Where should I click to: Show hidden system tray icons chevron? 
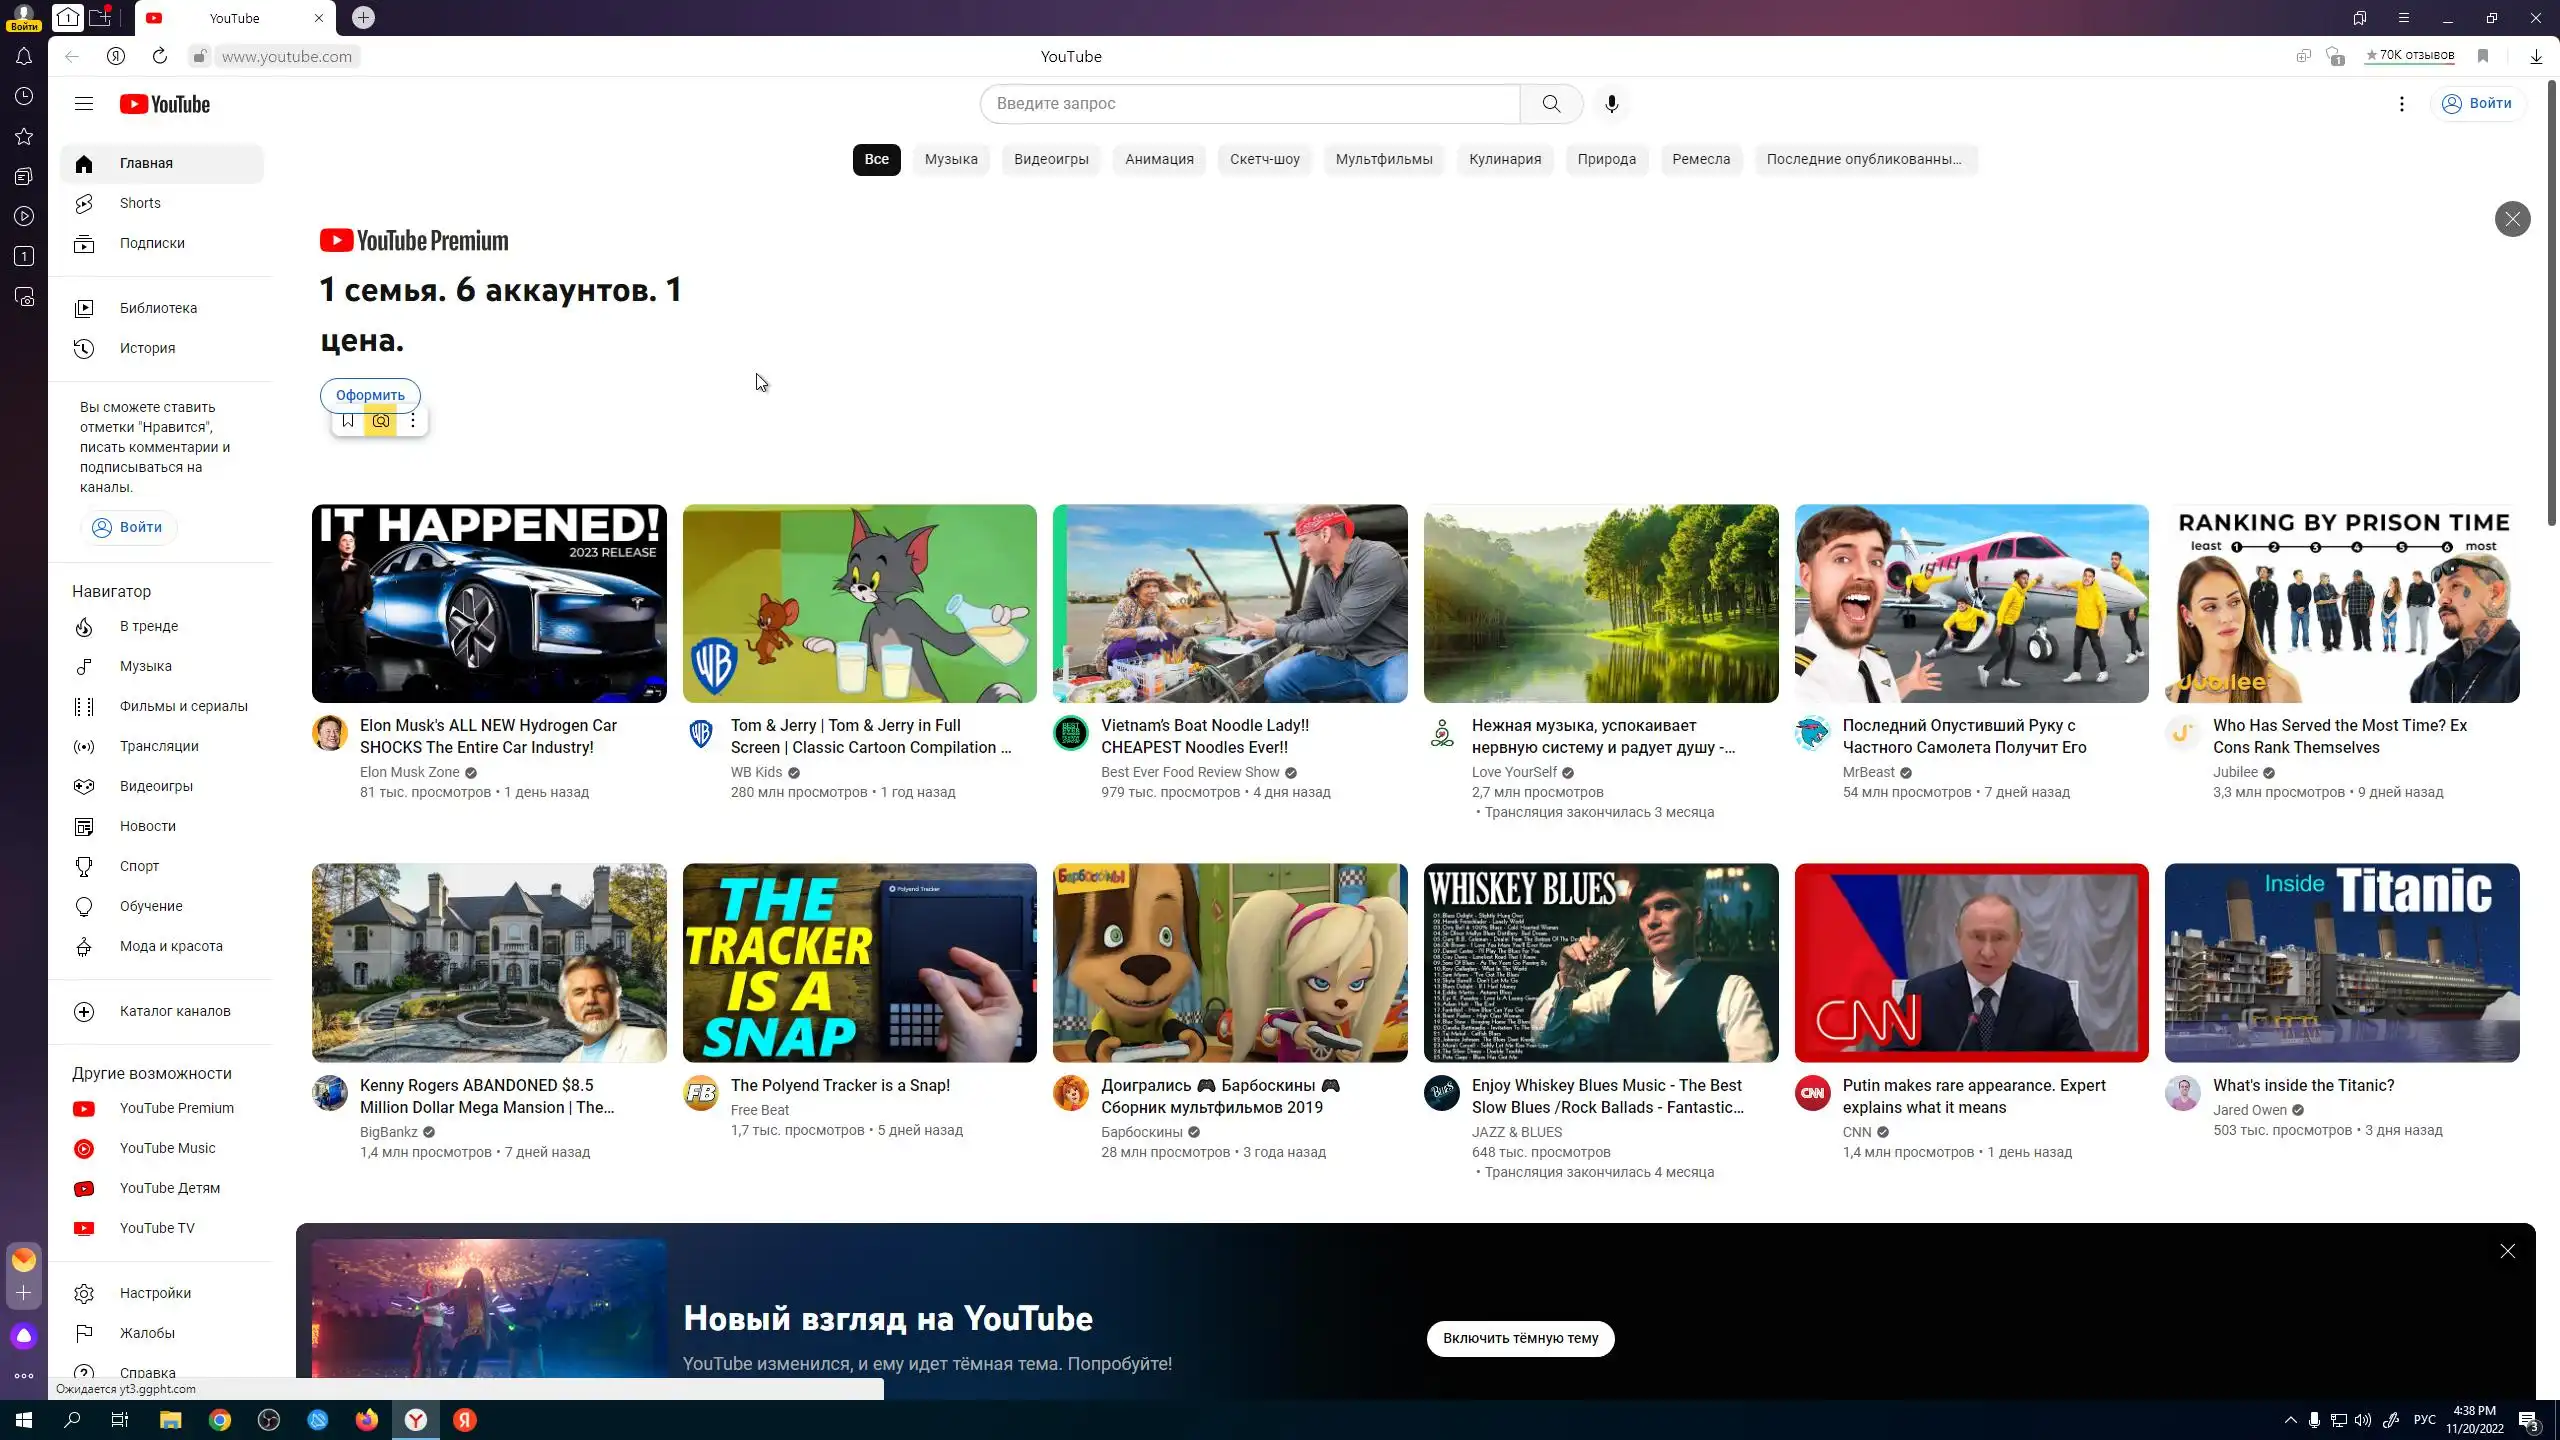(x=2290, y=1420)
